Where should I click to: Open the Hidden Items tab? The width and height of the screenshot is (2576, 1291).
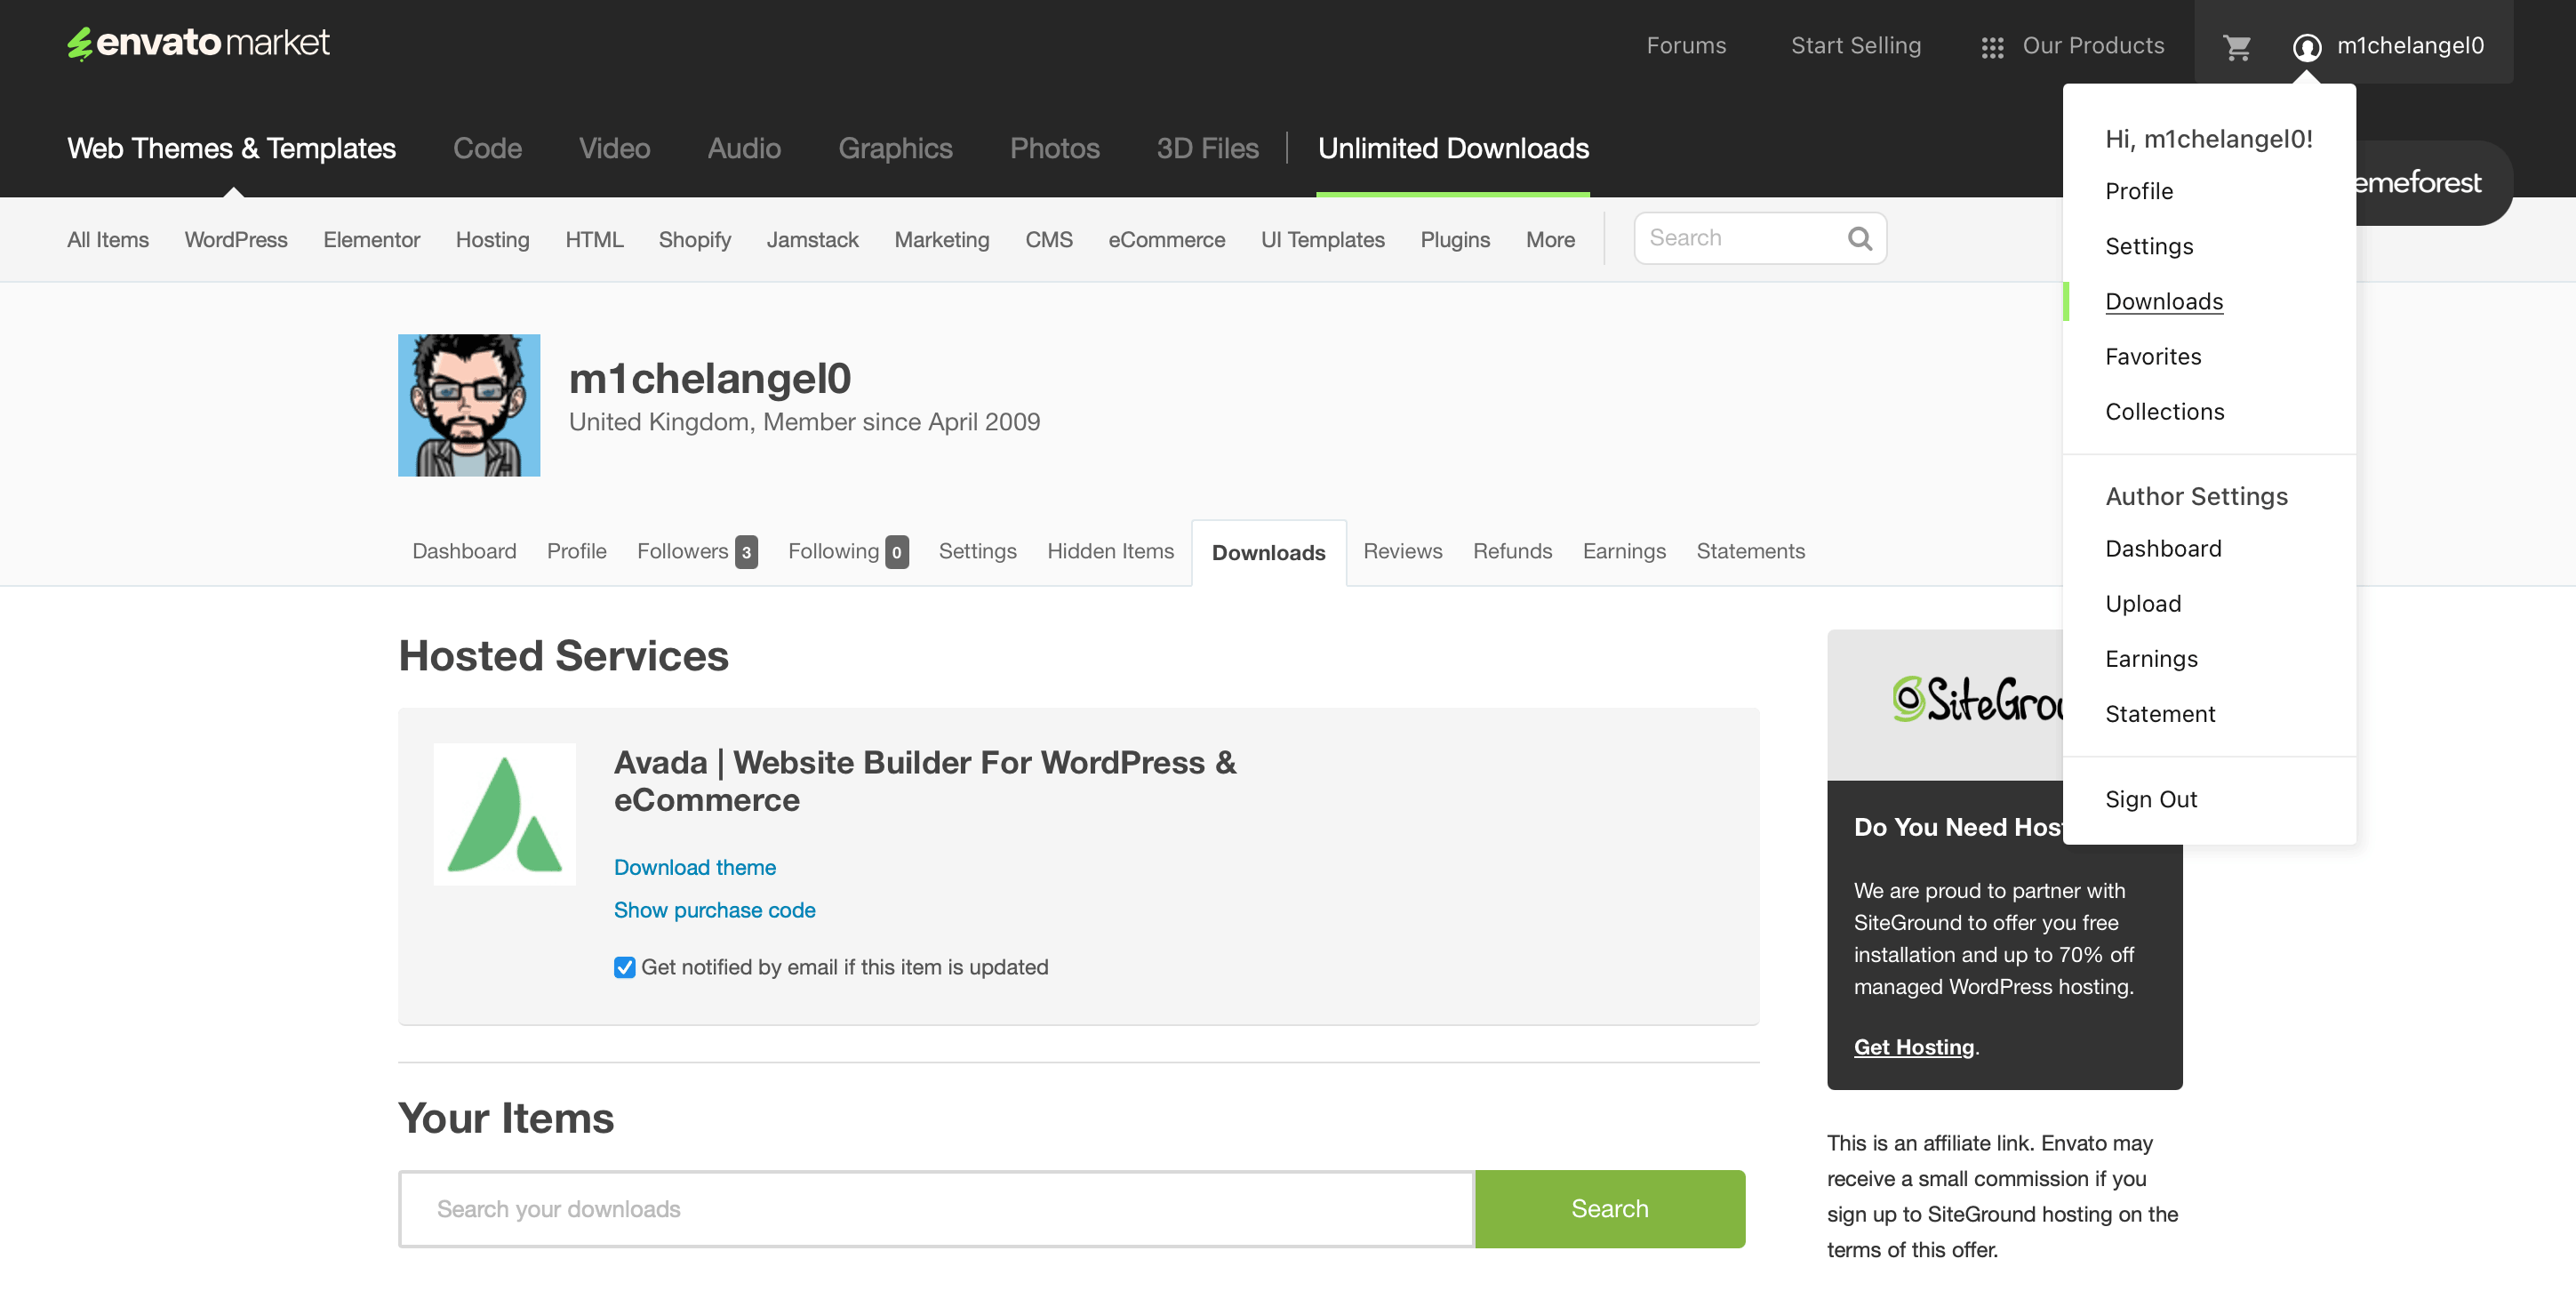coord(1110,551)
